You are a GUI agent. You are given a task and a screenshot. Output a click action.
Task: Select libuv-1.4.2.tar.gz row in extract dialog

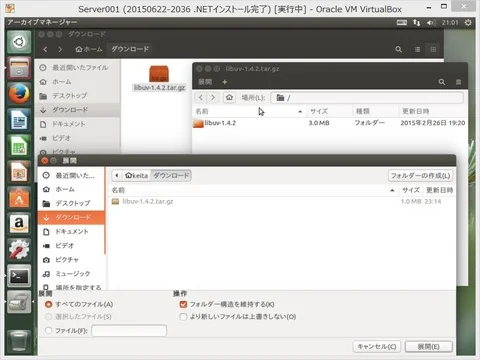coord(281,202)
